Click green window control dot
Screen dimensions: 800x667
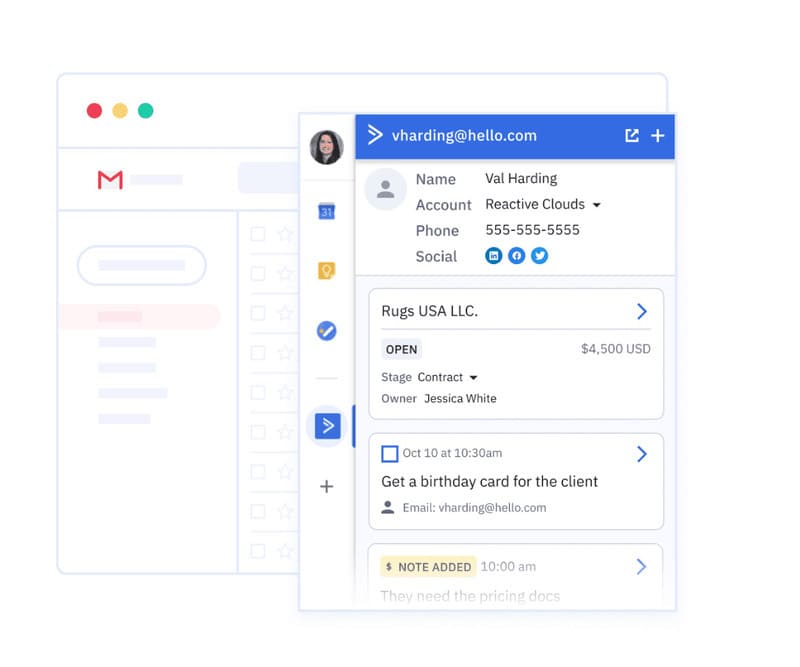pyautogui.click(x=145, y=110)
